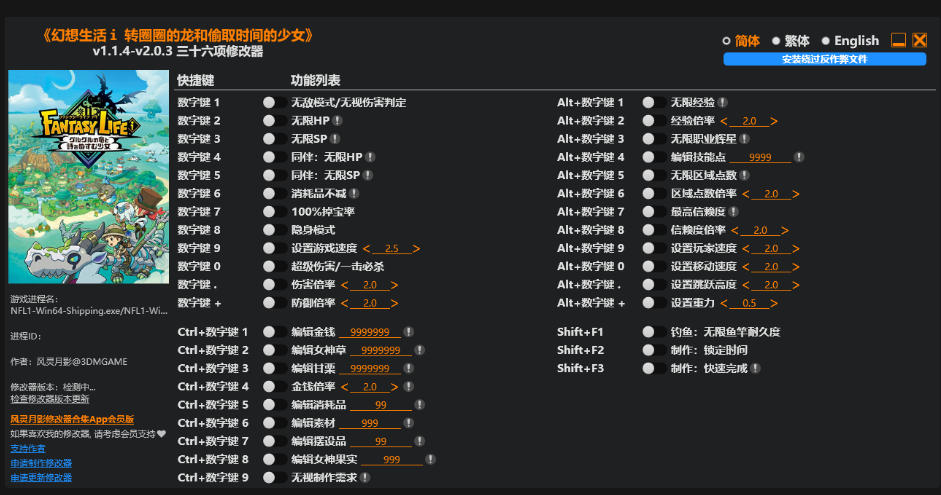Click 编辑素材 value field 999
Viewport: 941px width, 495px height.
(x=370, y=423)
